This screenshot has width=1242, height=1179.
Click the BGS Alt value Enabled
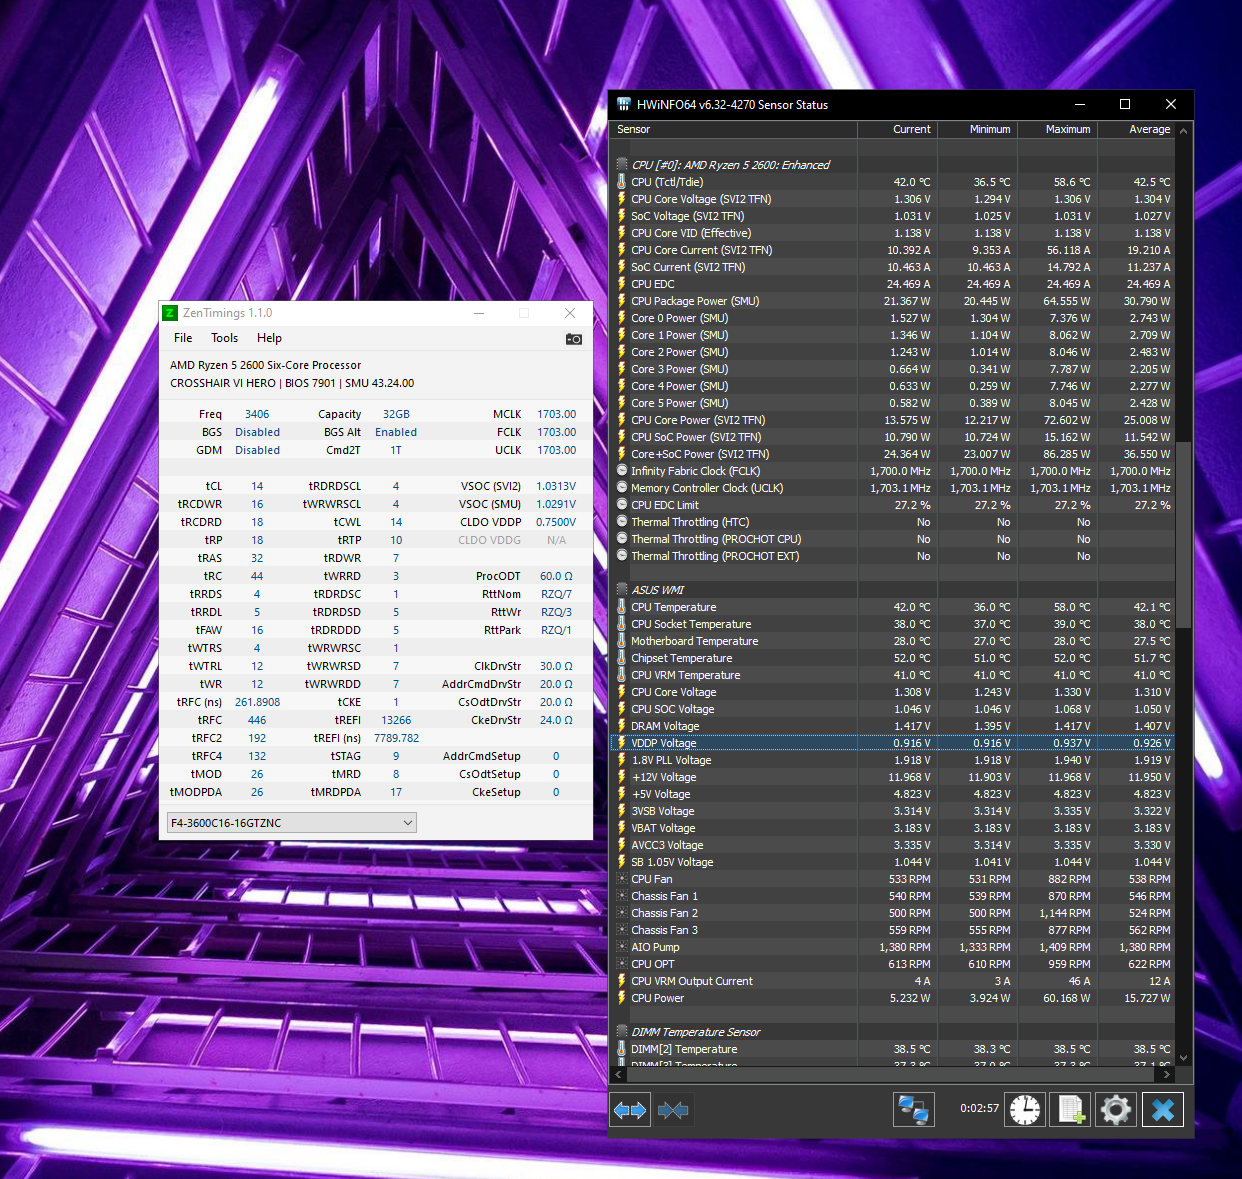[396, 432]
